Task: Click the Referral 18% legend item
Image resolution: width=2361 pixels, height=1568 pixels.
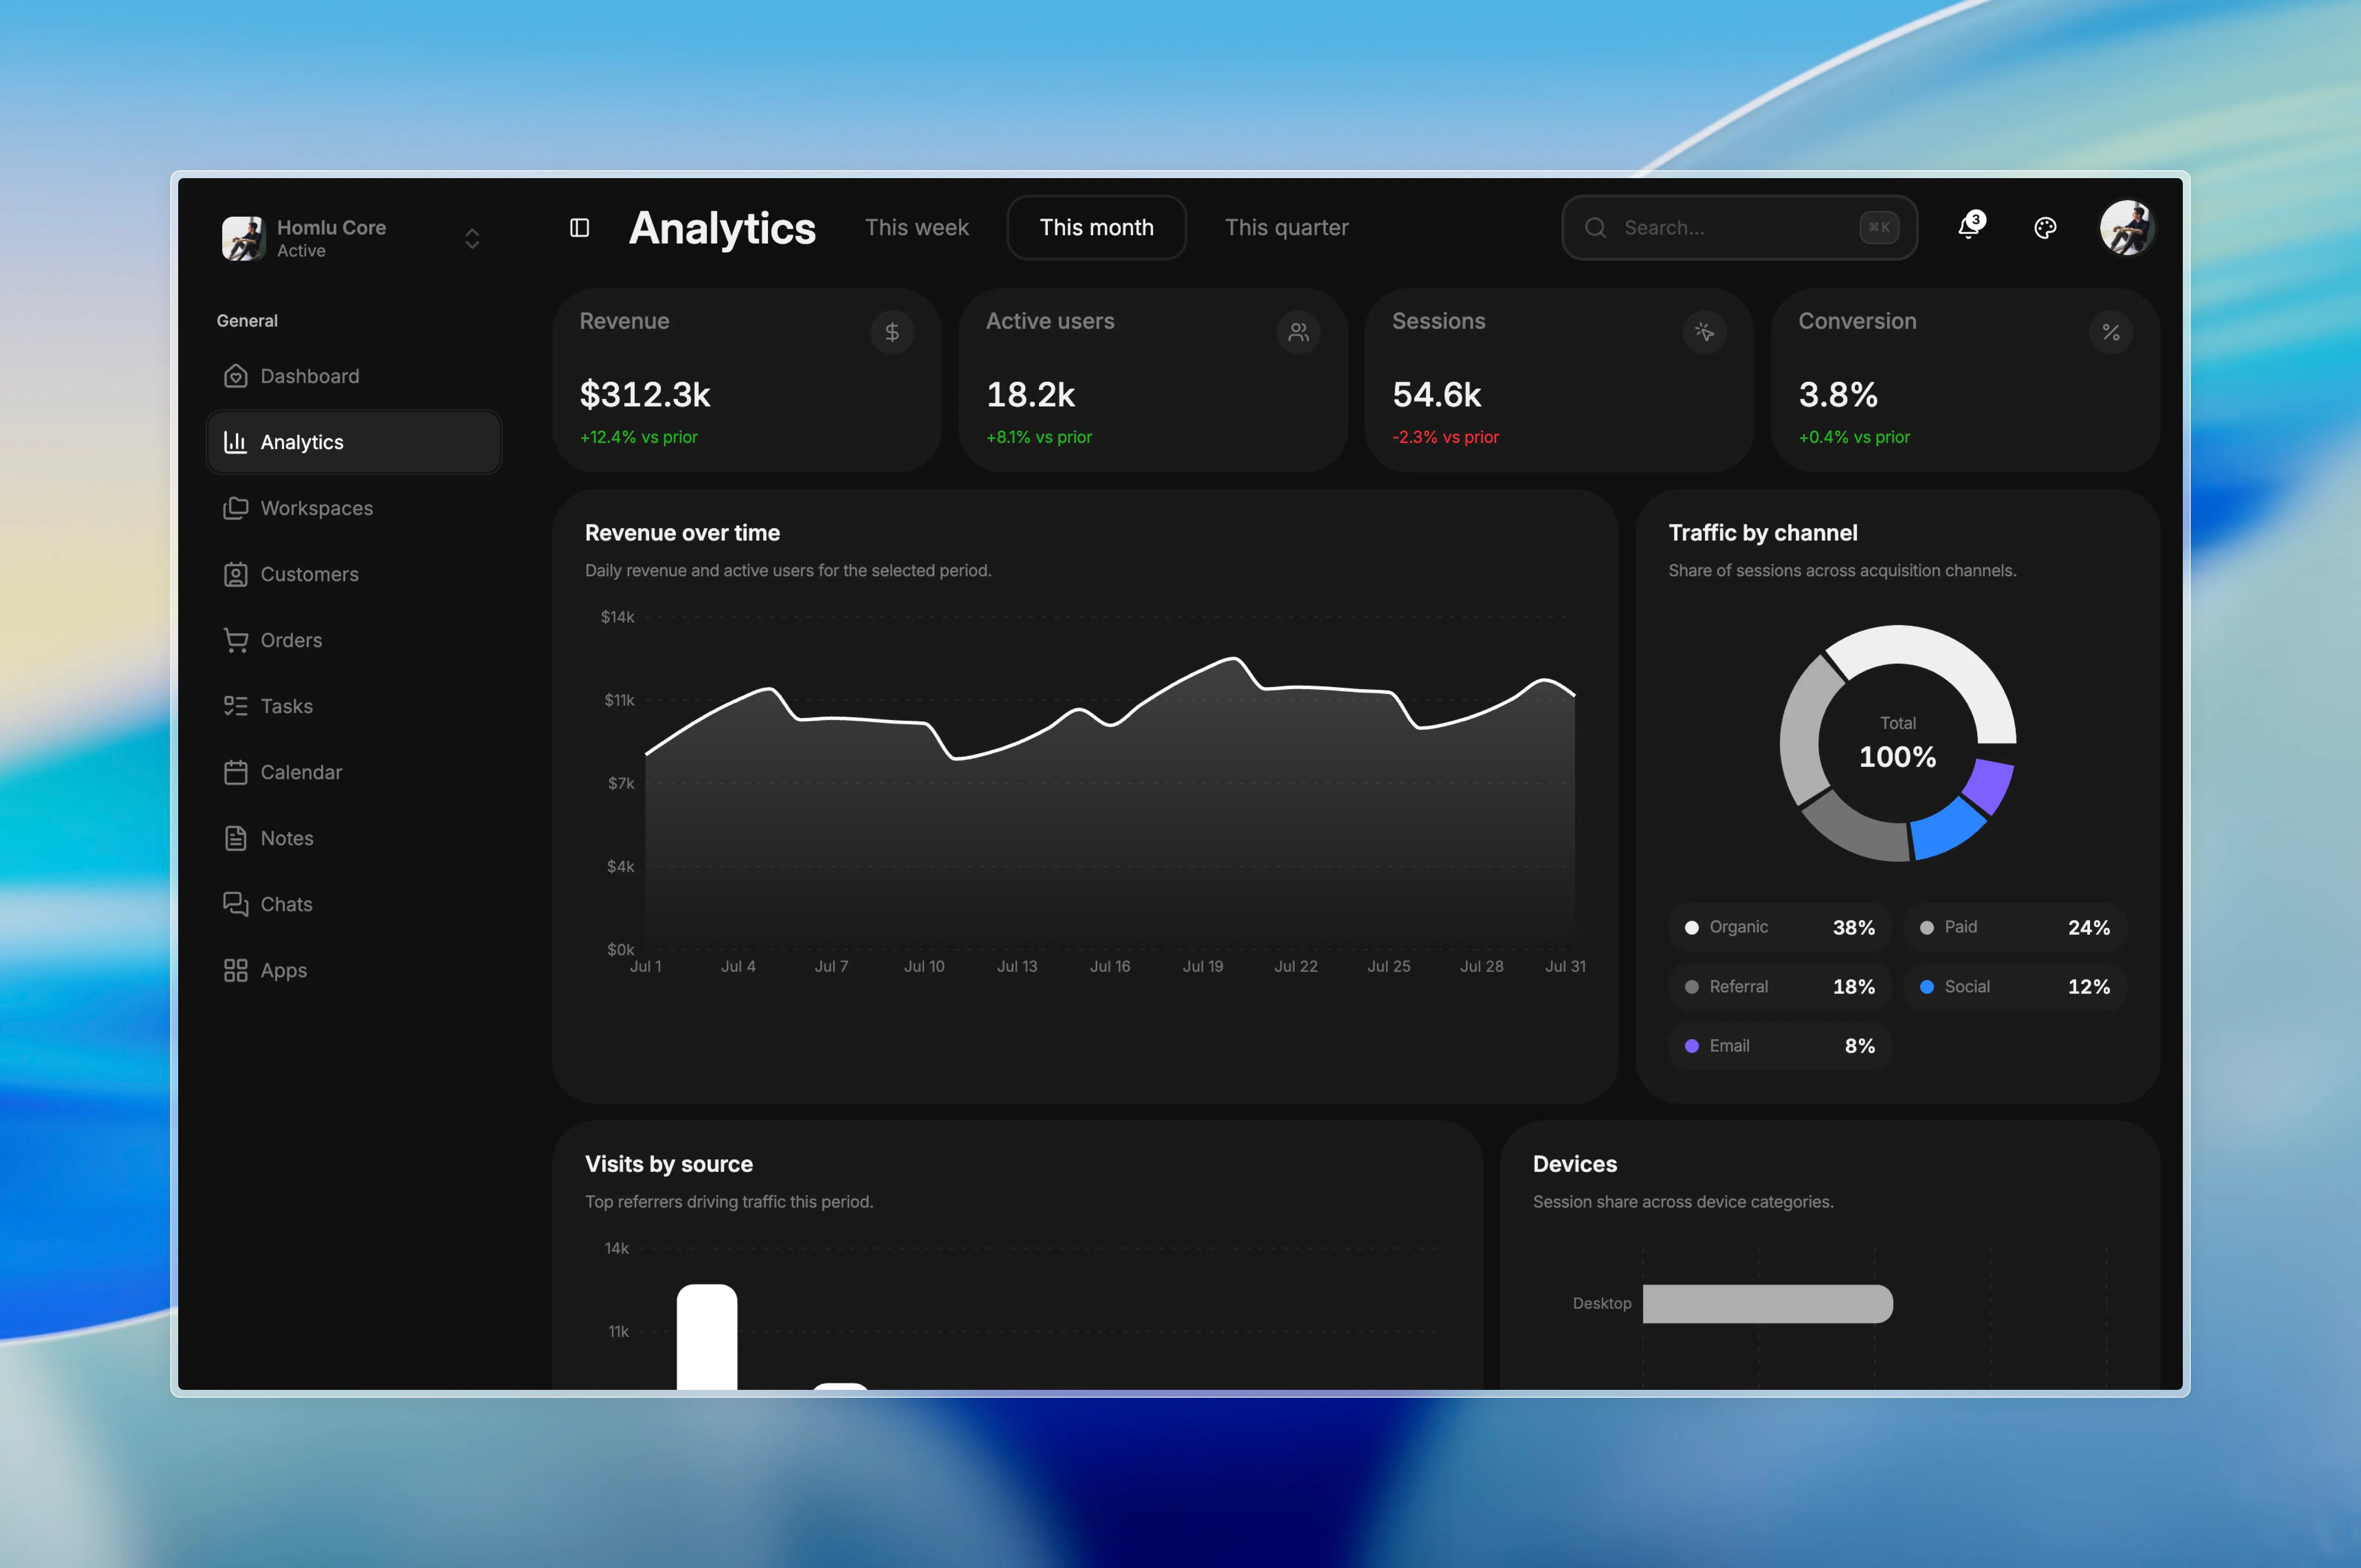Action: click(x=1780, y=987)
